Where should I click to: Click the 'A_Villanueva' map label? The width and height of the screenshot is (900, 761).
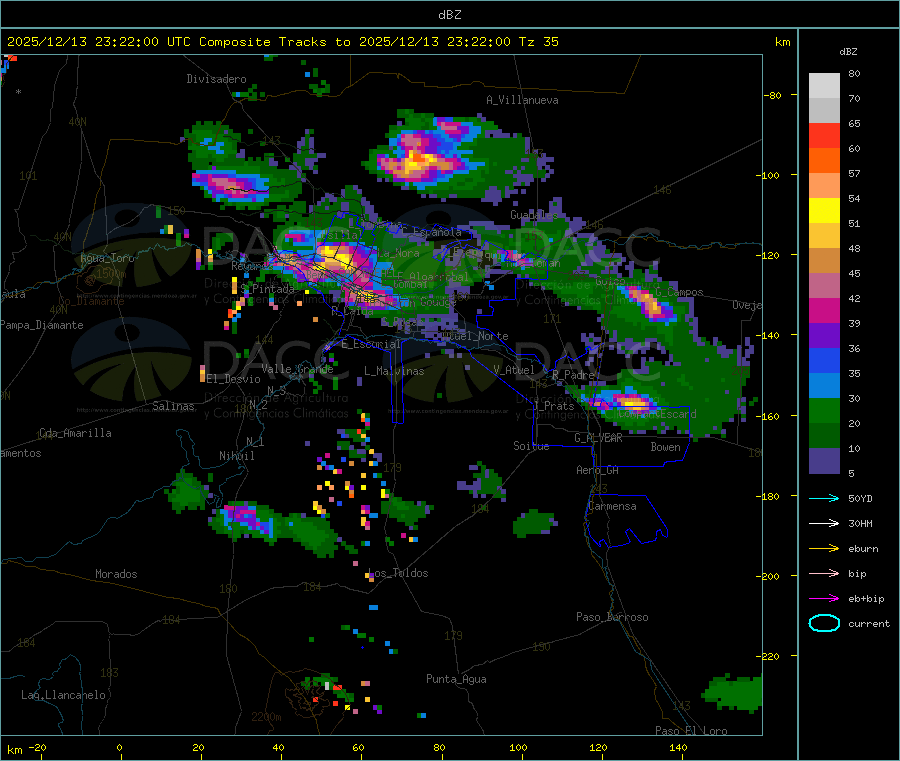pos(522,100)
